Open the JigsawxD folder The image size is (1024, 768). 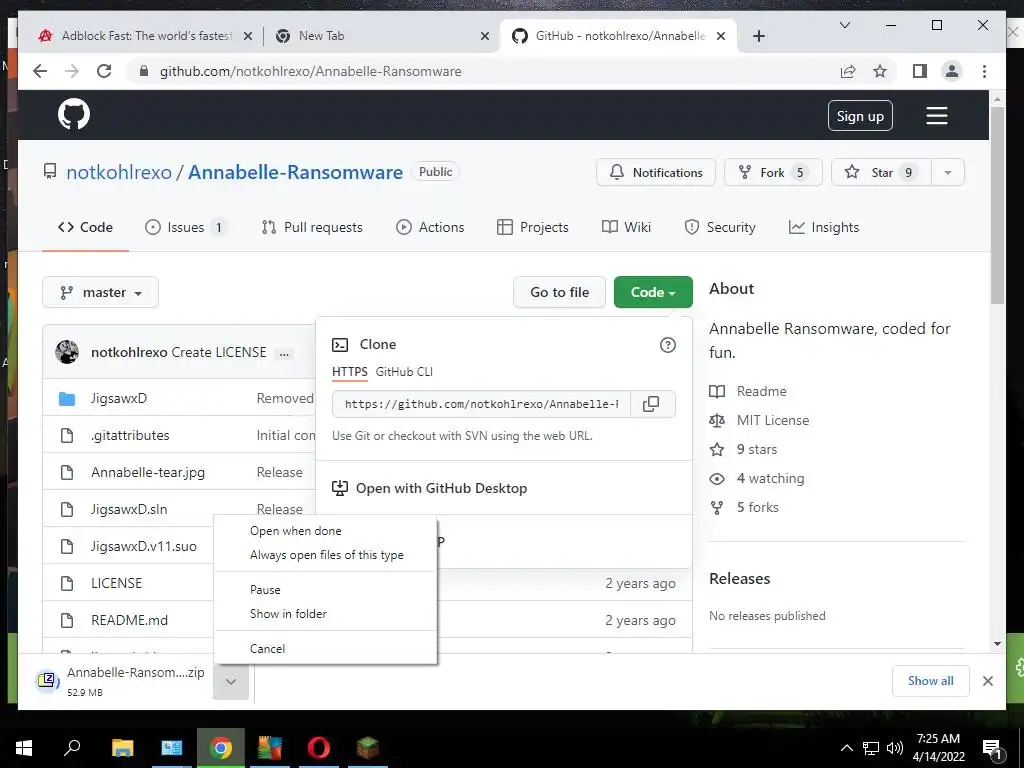[119, 398]
